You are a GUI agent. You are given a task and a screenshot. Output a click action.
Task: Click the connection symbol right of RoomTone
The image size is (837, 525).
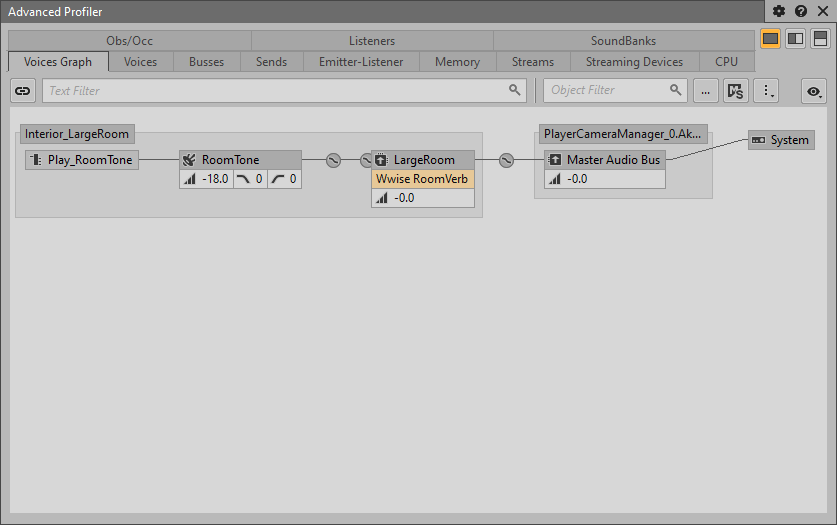point(334,160)
